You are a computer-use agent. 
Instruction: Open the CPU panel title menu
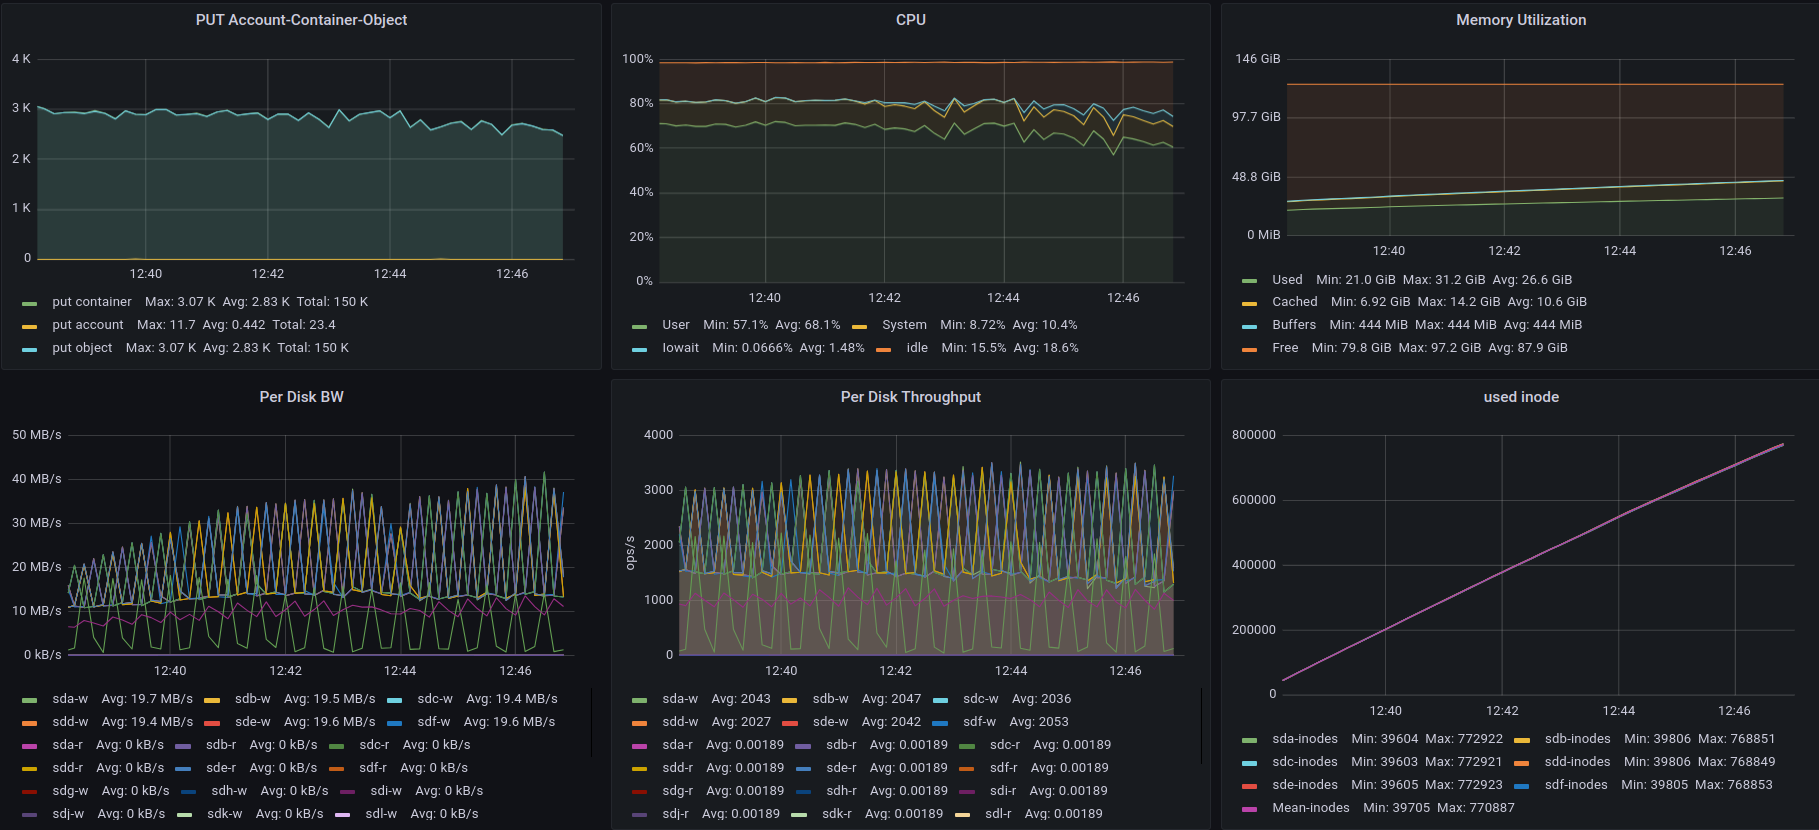pyautogui.click(x=910, y=20)
